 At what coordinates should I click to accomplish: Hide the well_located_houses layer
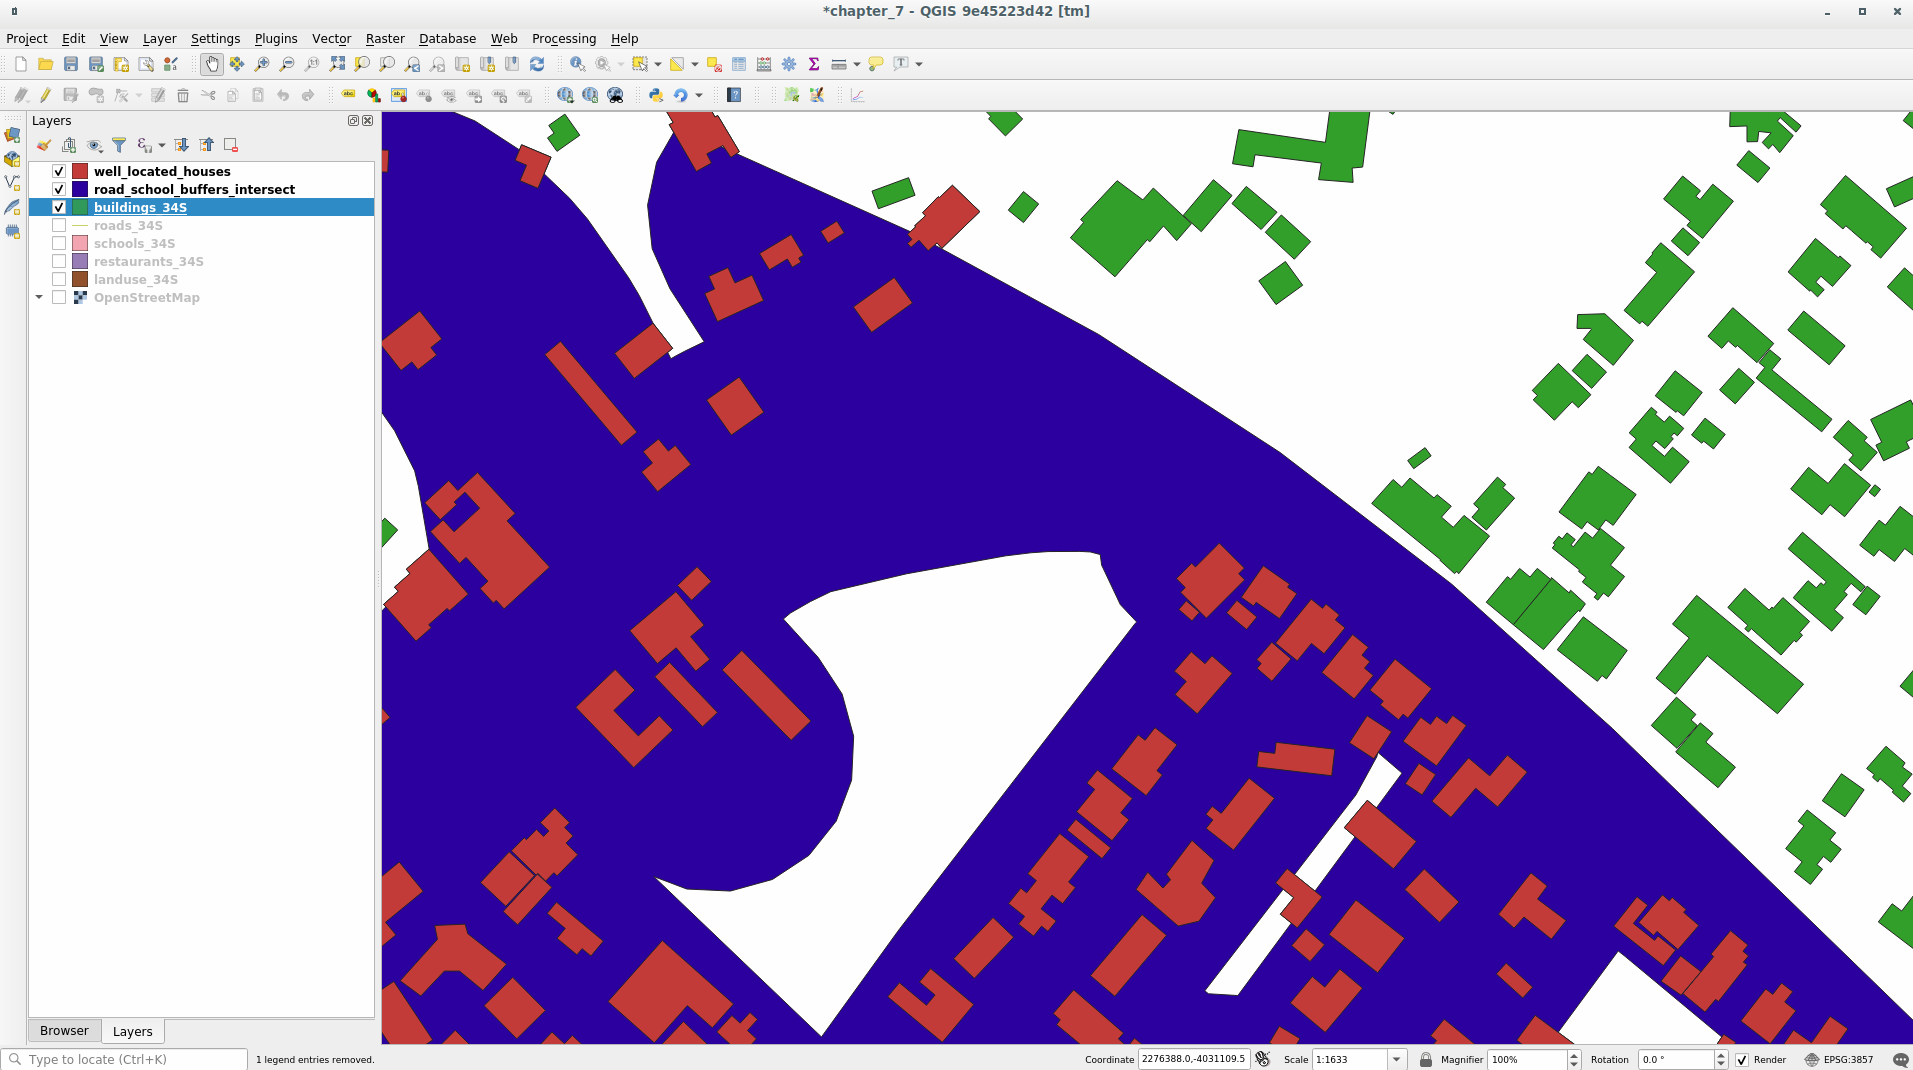(x=59, y=171)
